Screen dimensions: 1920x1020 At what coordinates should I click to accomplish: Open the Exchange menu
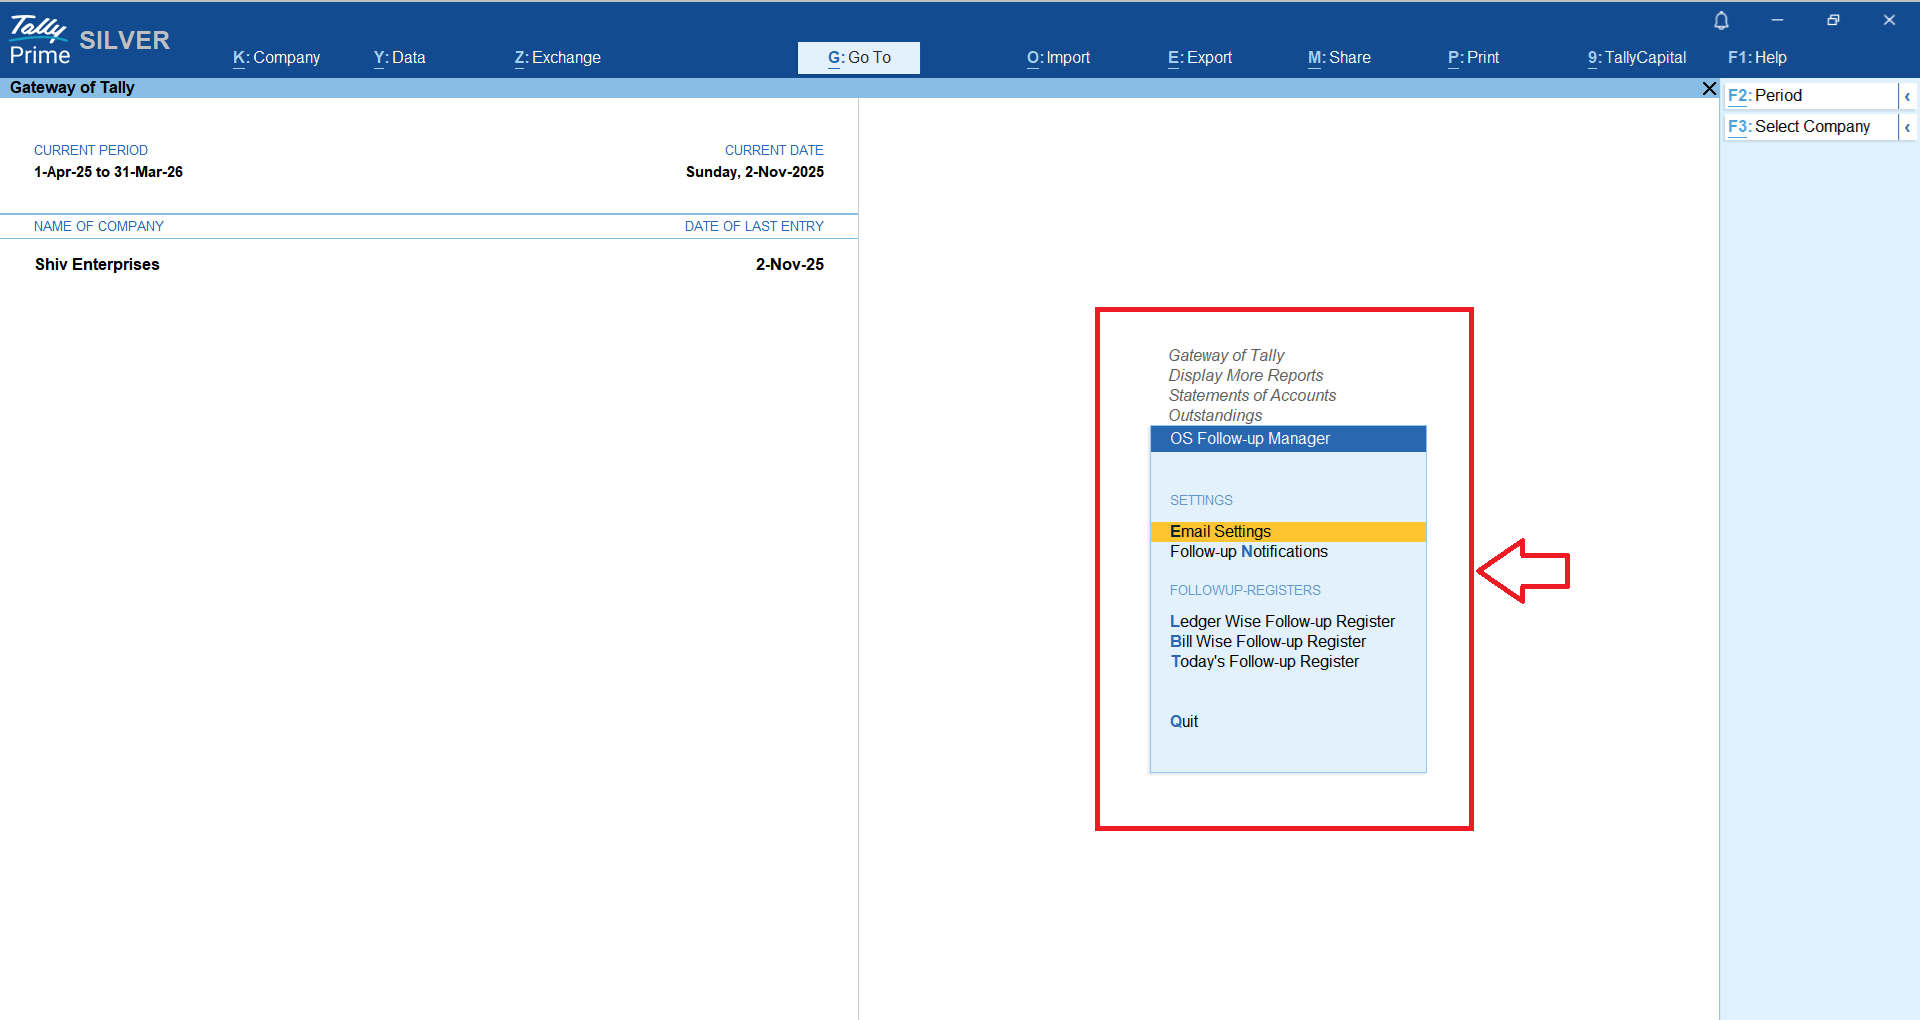[x=557, y=58]
